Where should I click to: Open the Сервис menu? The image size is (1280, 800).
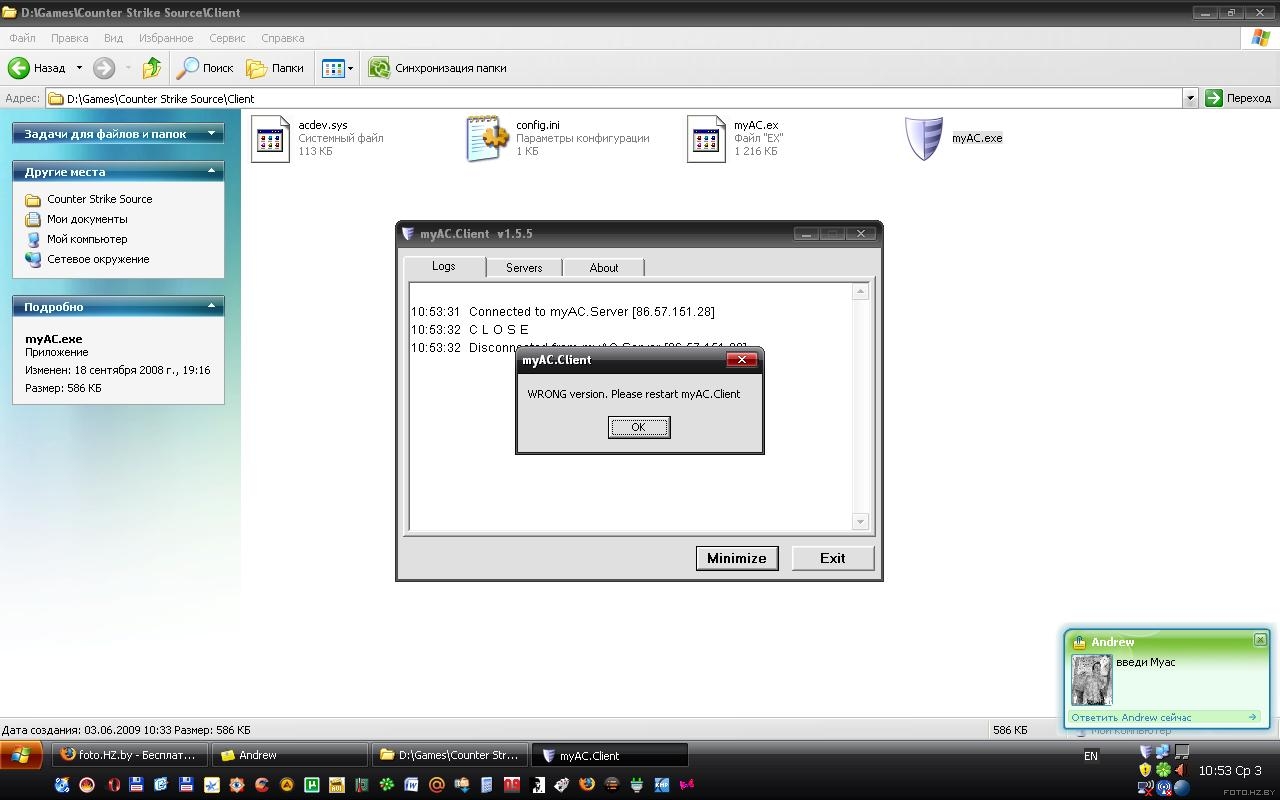click(x=227, y=38)
